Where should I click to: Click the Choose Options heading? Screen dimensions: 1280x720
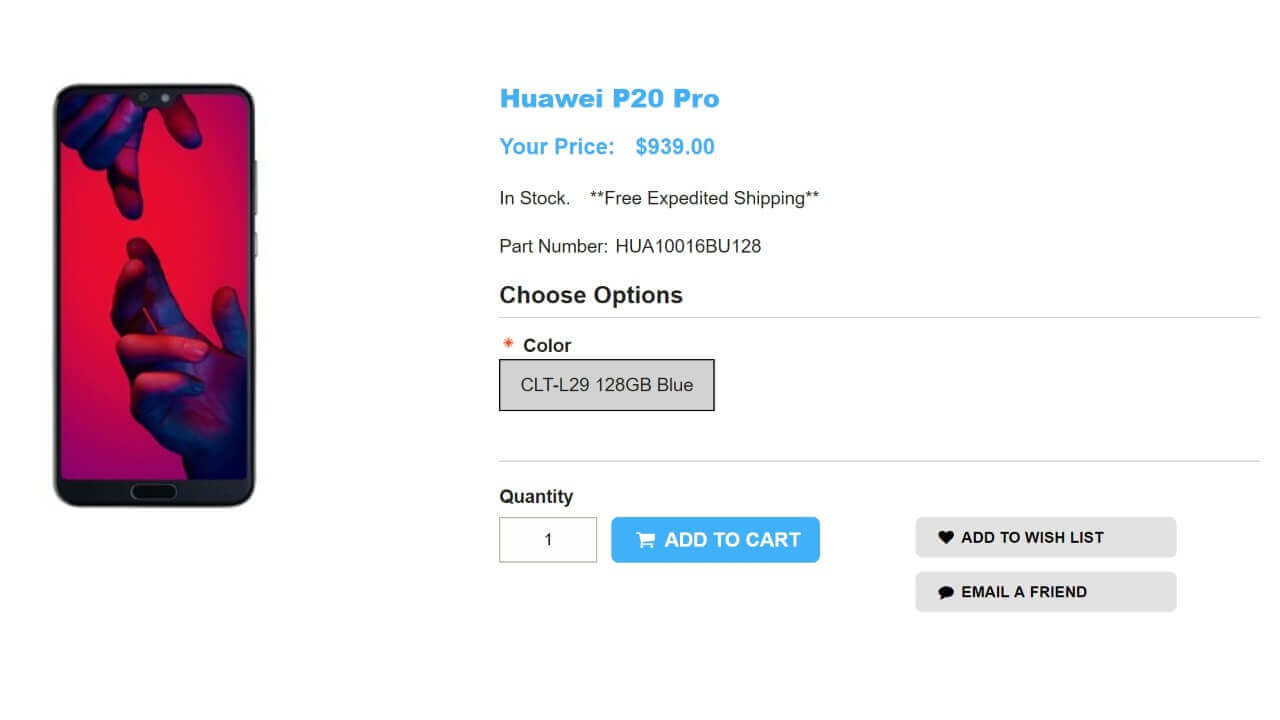click(591, 295)
